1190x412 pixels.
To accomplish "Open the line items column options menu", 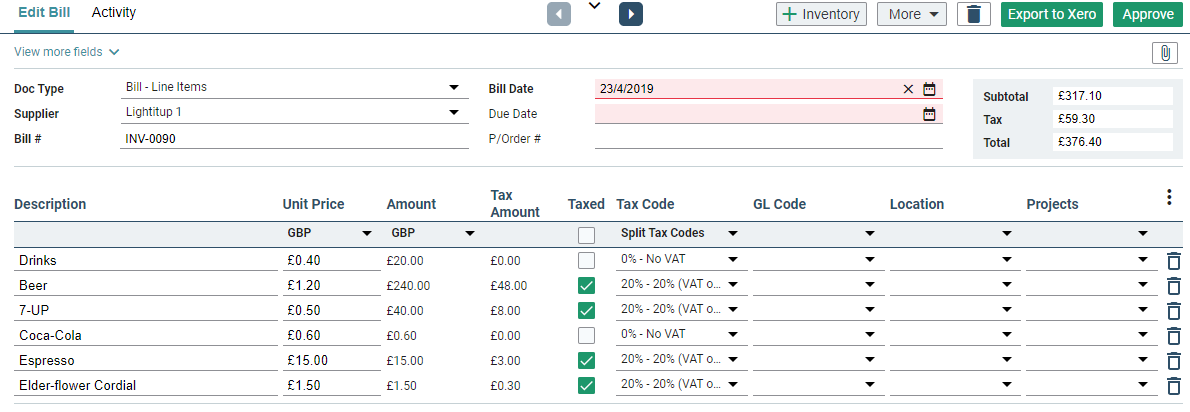I will pyautogui.click(x=1169, y=198).
